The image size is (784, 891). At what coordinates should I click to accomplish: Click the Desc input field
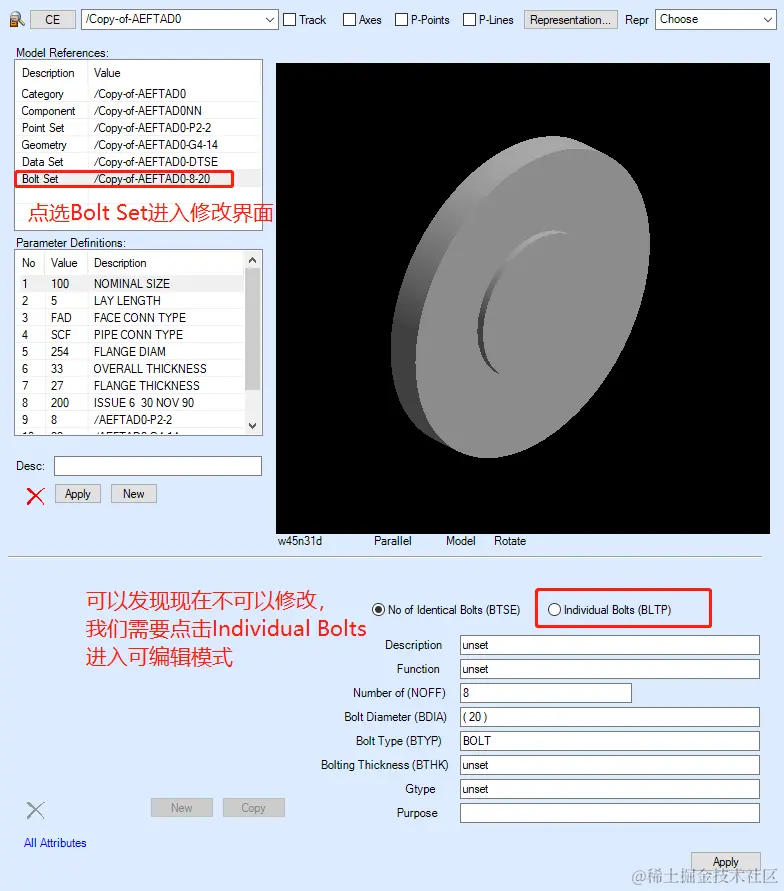[158, 466]
